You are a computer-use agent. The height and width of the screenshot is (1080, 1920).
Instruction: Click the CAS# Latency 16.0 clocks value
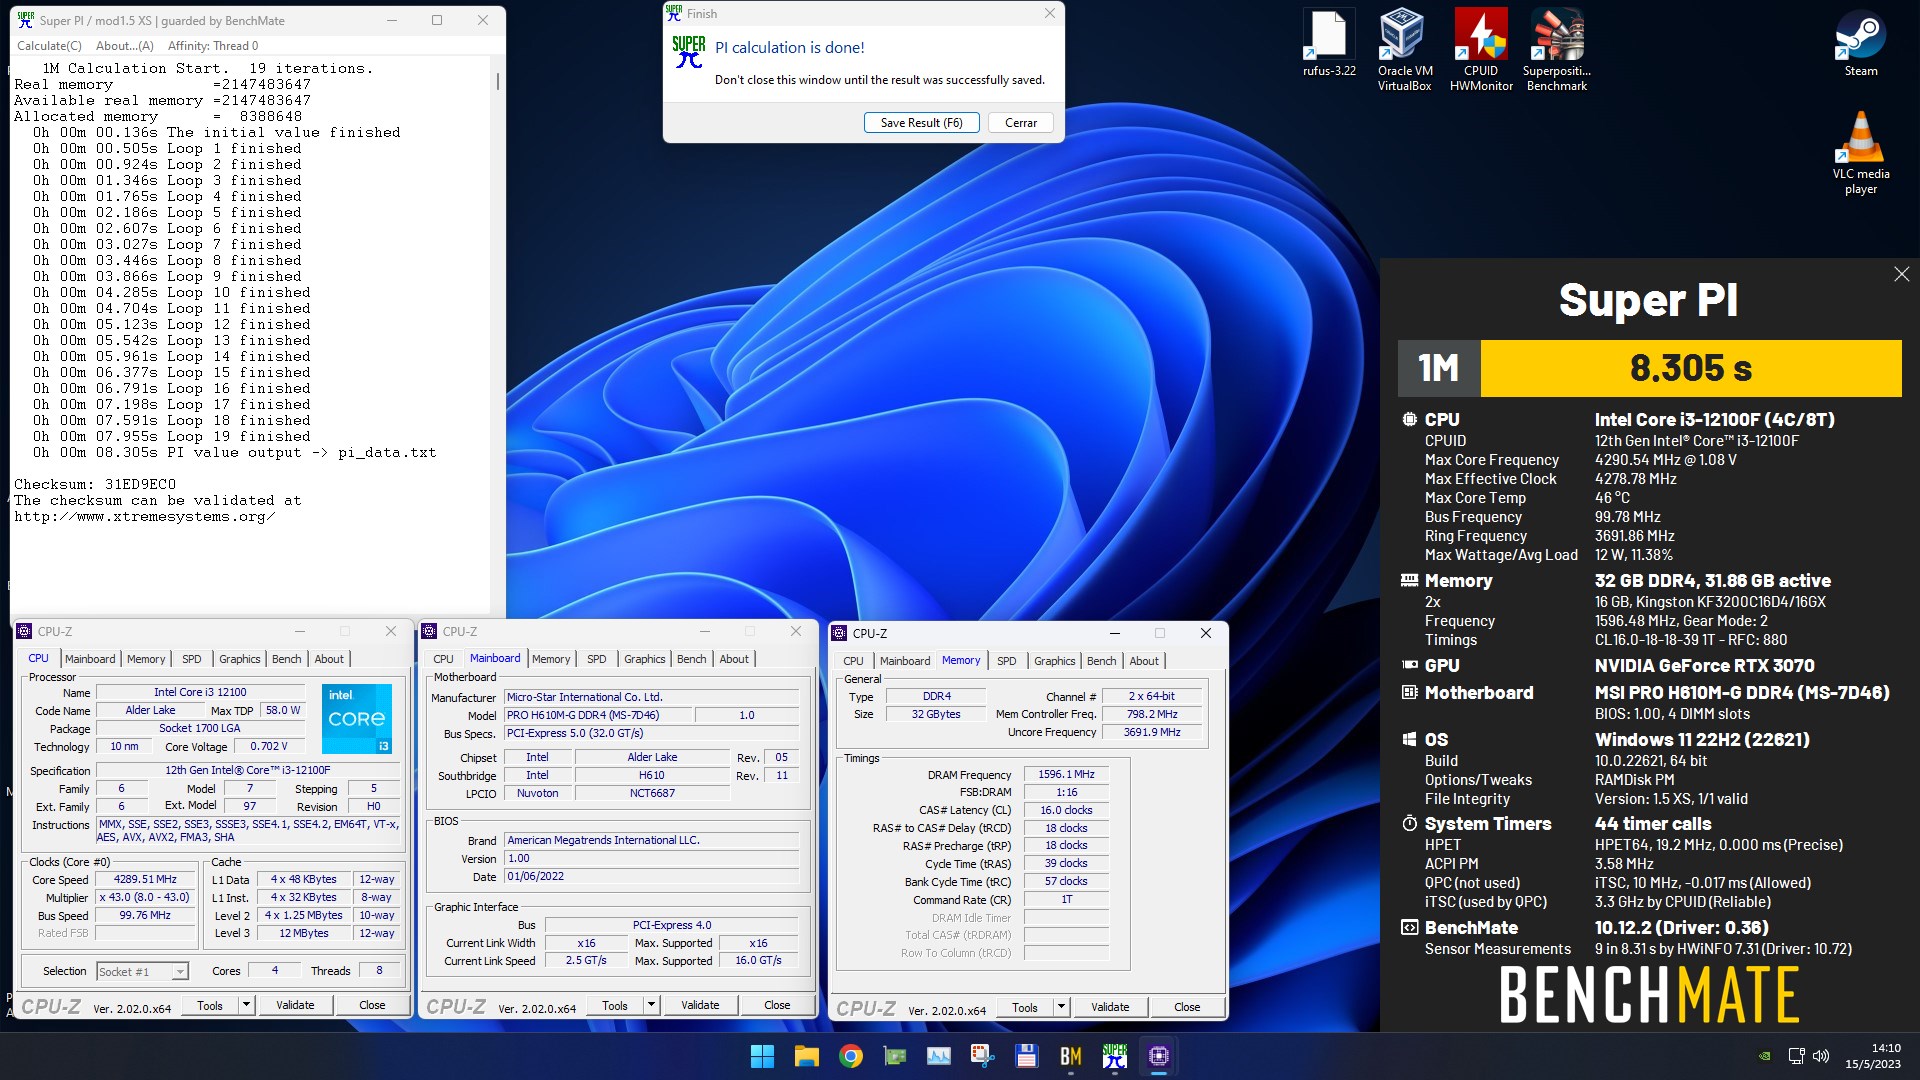click(1066, 810)
